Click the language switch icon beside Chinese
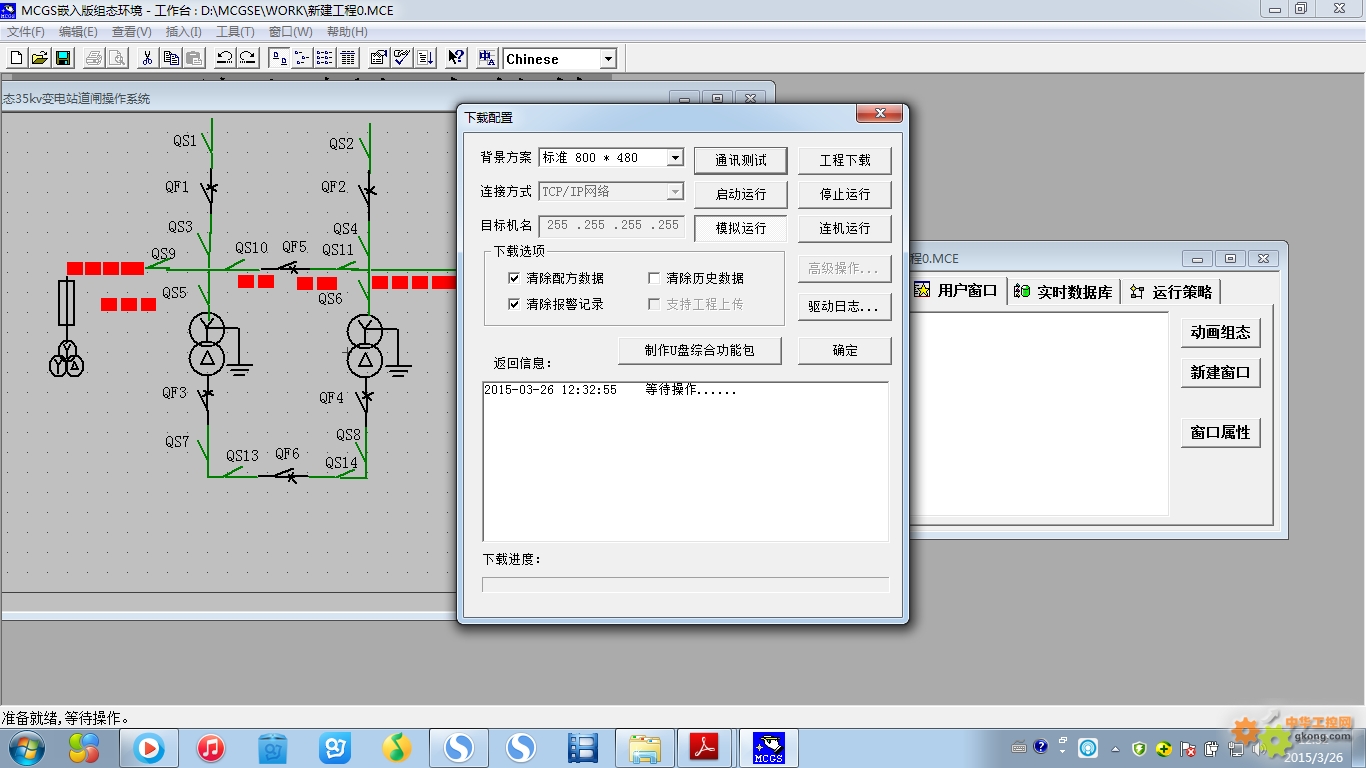Screen dimensions: 1366x768 488,58
